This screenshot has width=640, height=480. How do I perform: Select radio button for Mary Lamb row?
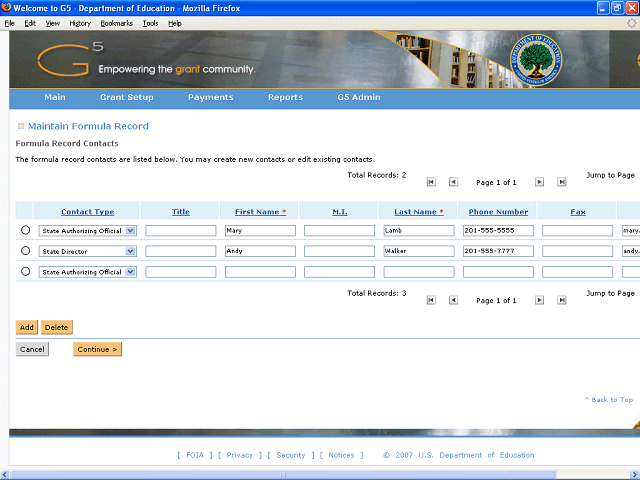[25, 230]
